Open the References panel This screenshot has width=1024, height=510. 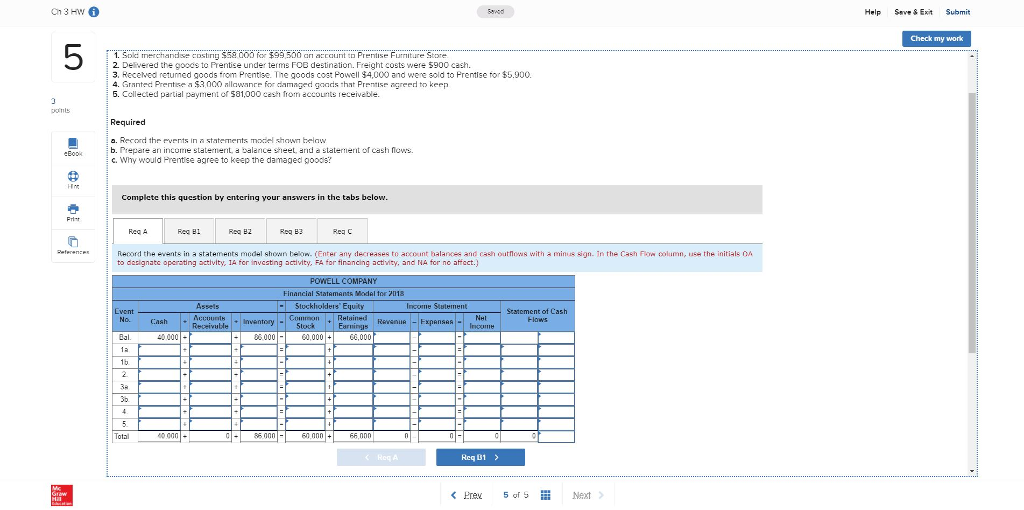click(73, 245)
